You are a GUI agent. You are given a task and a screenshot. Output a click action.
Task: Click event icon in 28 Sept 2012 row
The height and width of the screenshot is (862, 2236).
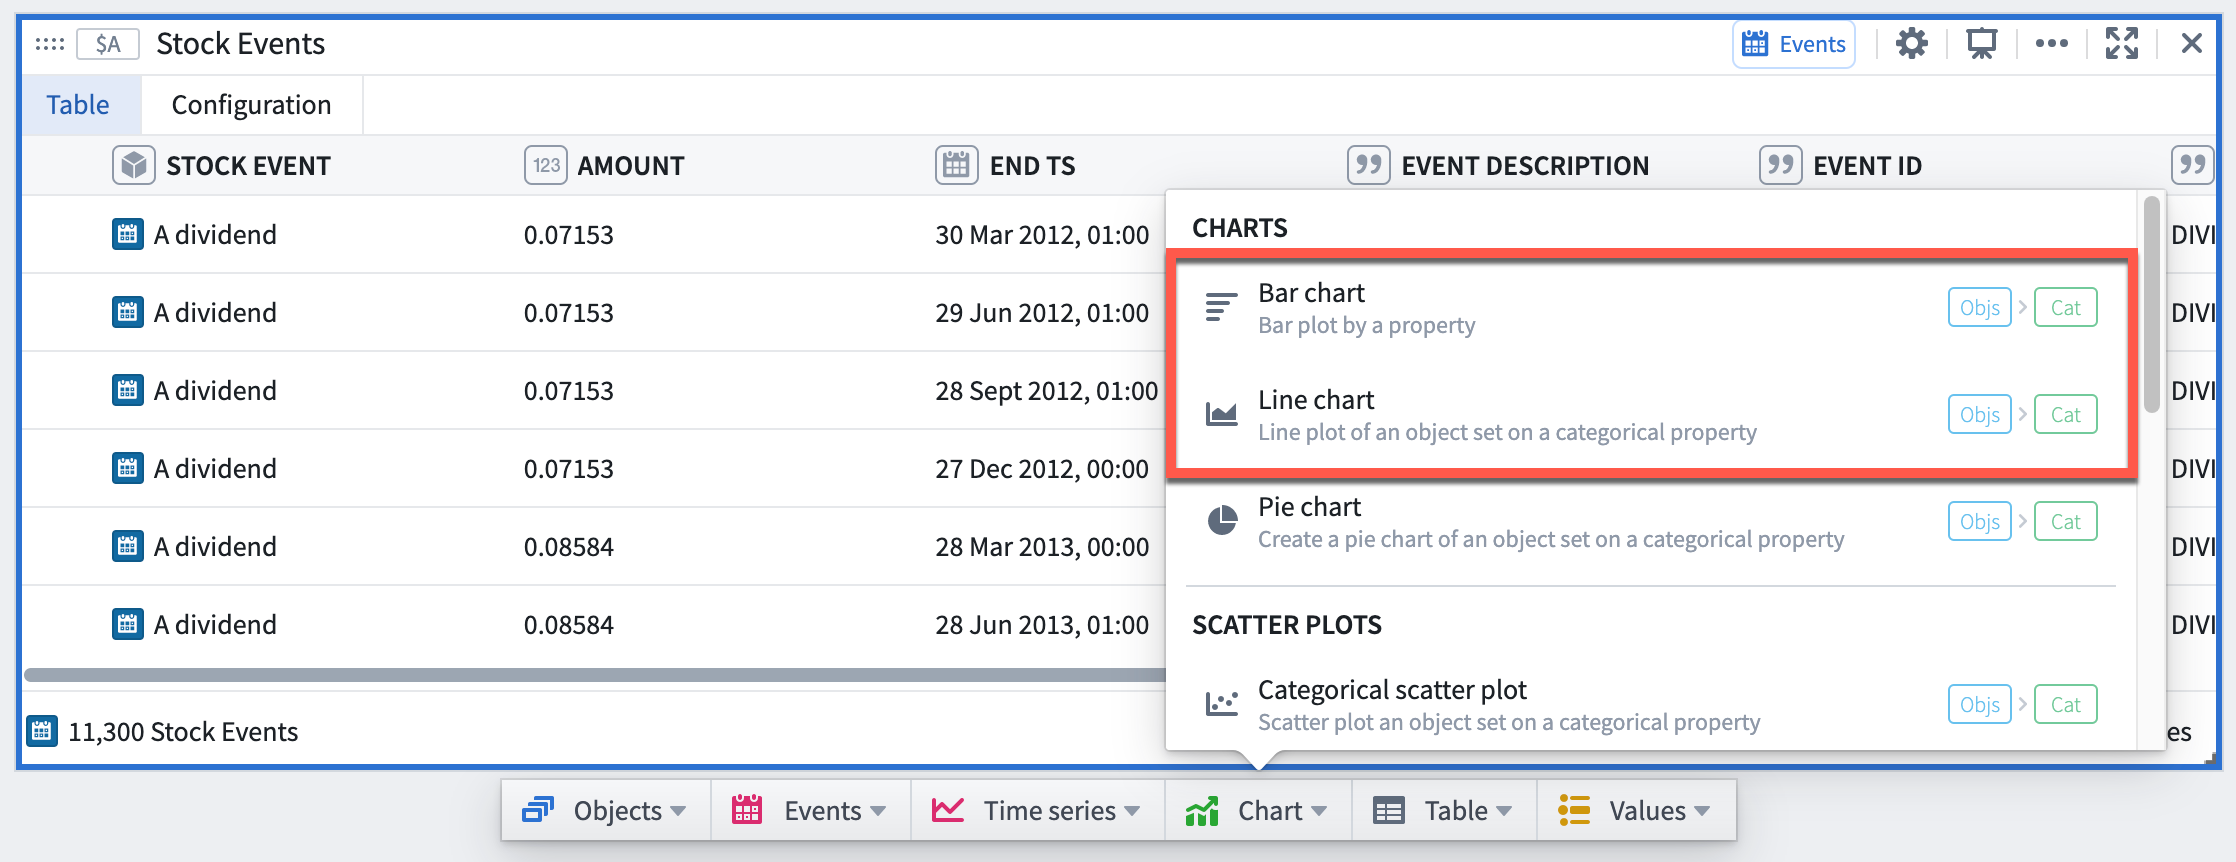pos(128,391)
